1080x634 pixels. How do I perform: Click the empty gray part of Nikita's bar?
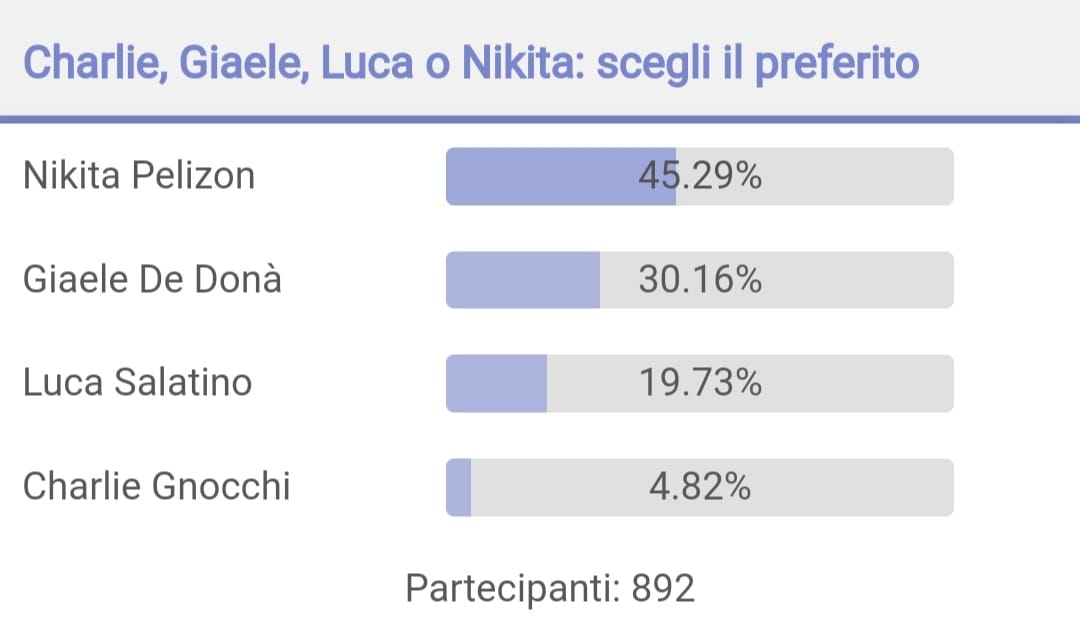point(815,176)
